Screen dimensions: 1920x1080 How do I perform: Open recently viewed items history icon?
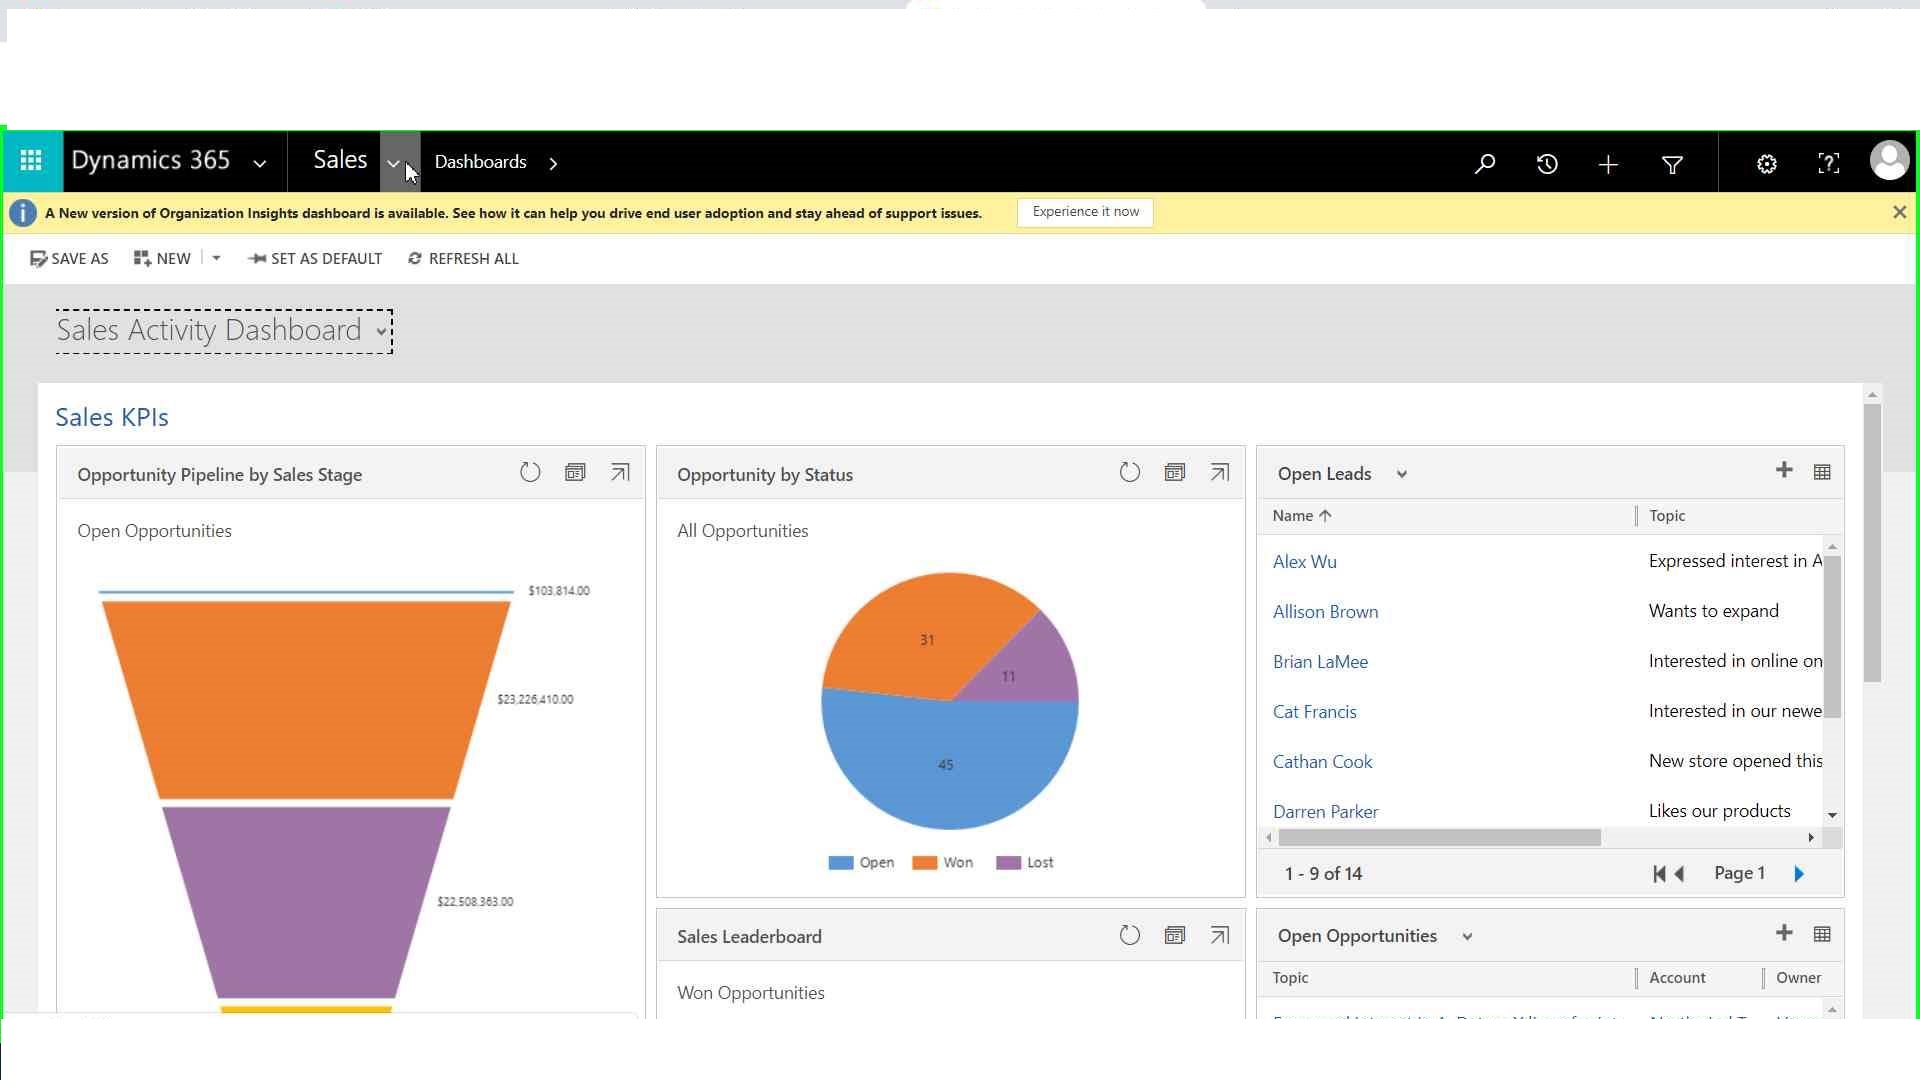point(1547,163)
